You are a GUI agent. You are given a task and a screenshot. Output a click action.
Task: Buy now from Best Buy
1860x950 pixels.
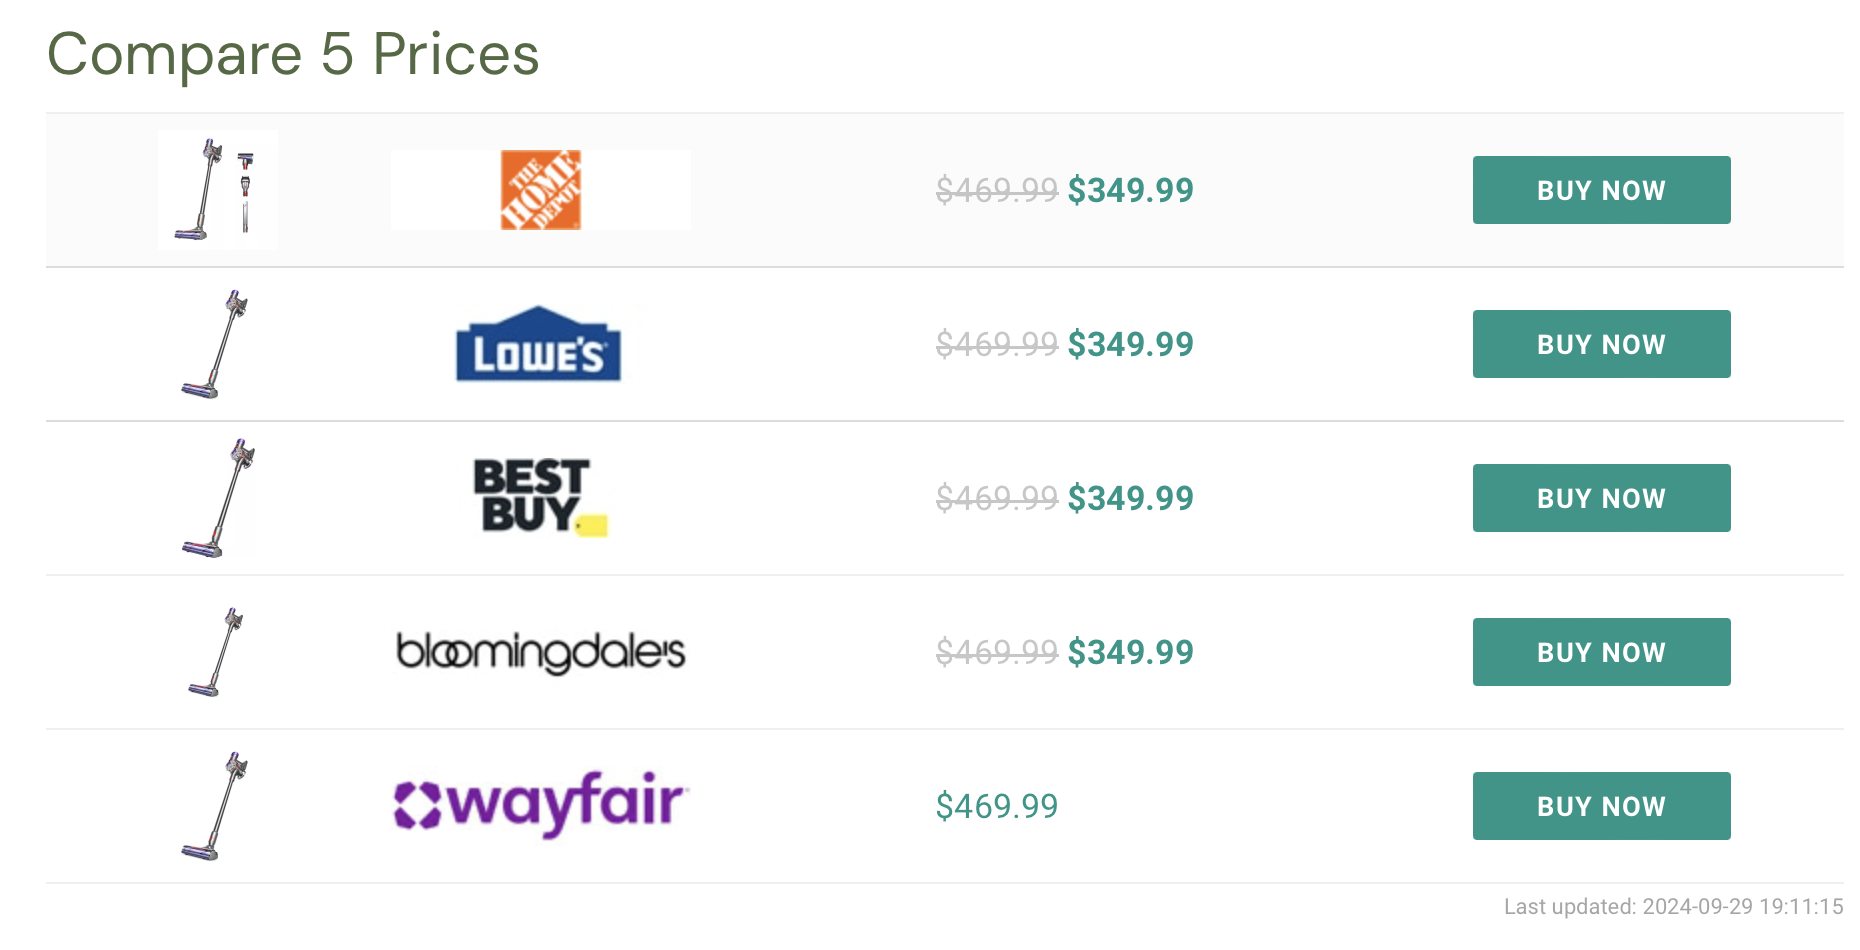tap(1601, 498)
